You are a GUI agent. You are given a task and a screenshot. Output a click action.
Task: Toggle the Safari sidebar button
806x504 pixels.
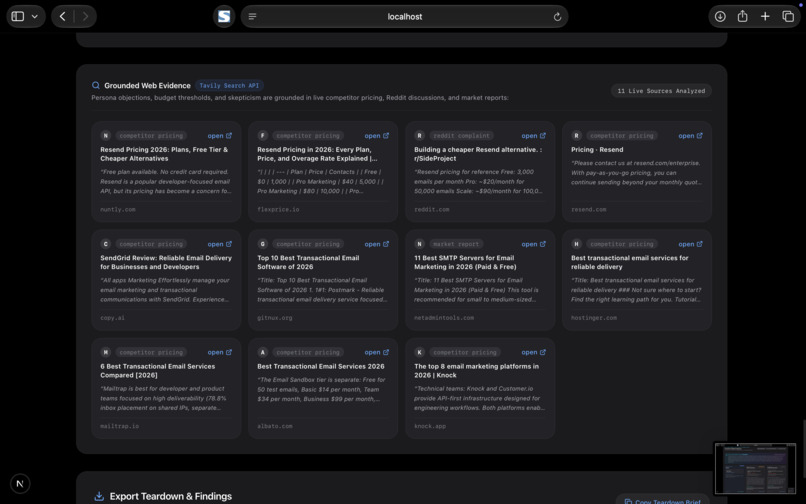[x=17, y=16]
